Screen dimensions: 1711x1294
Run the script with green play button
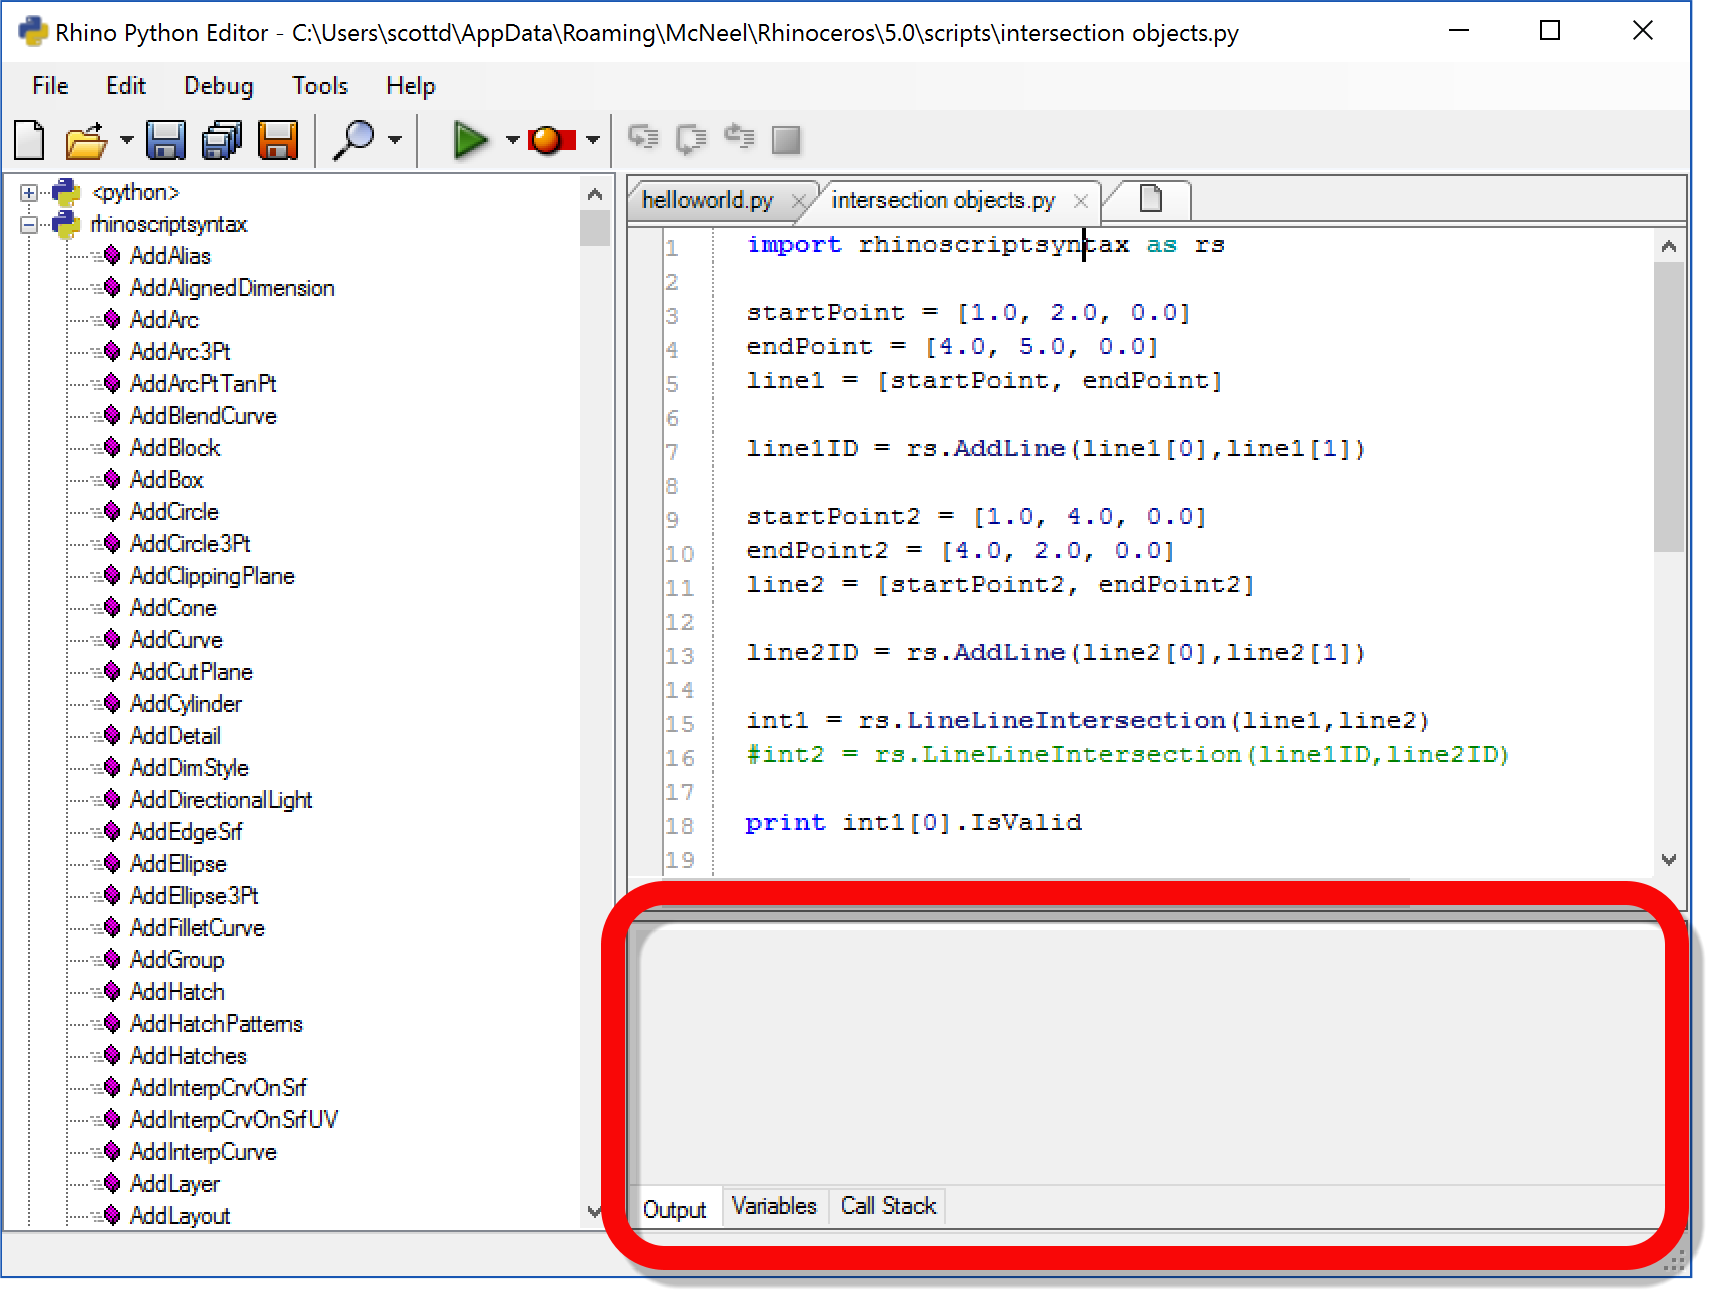pos(470,140)
